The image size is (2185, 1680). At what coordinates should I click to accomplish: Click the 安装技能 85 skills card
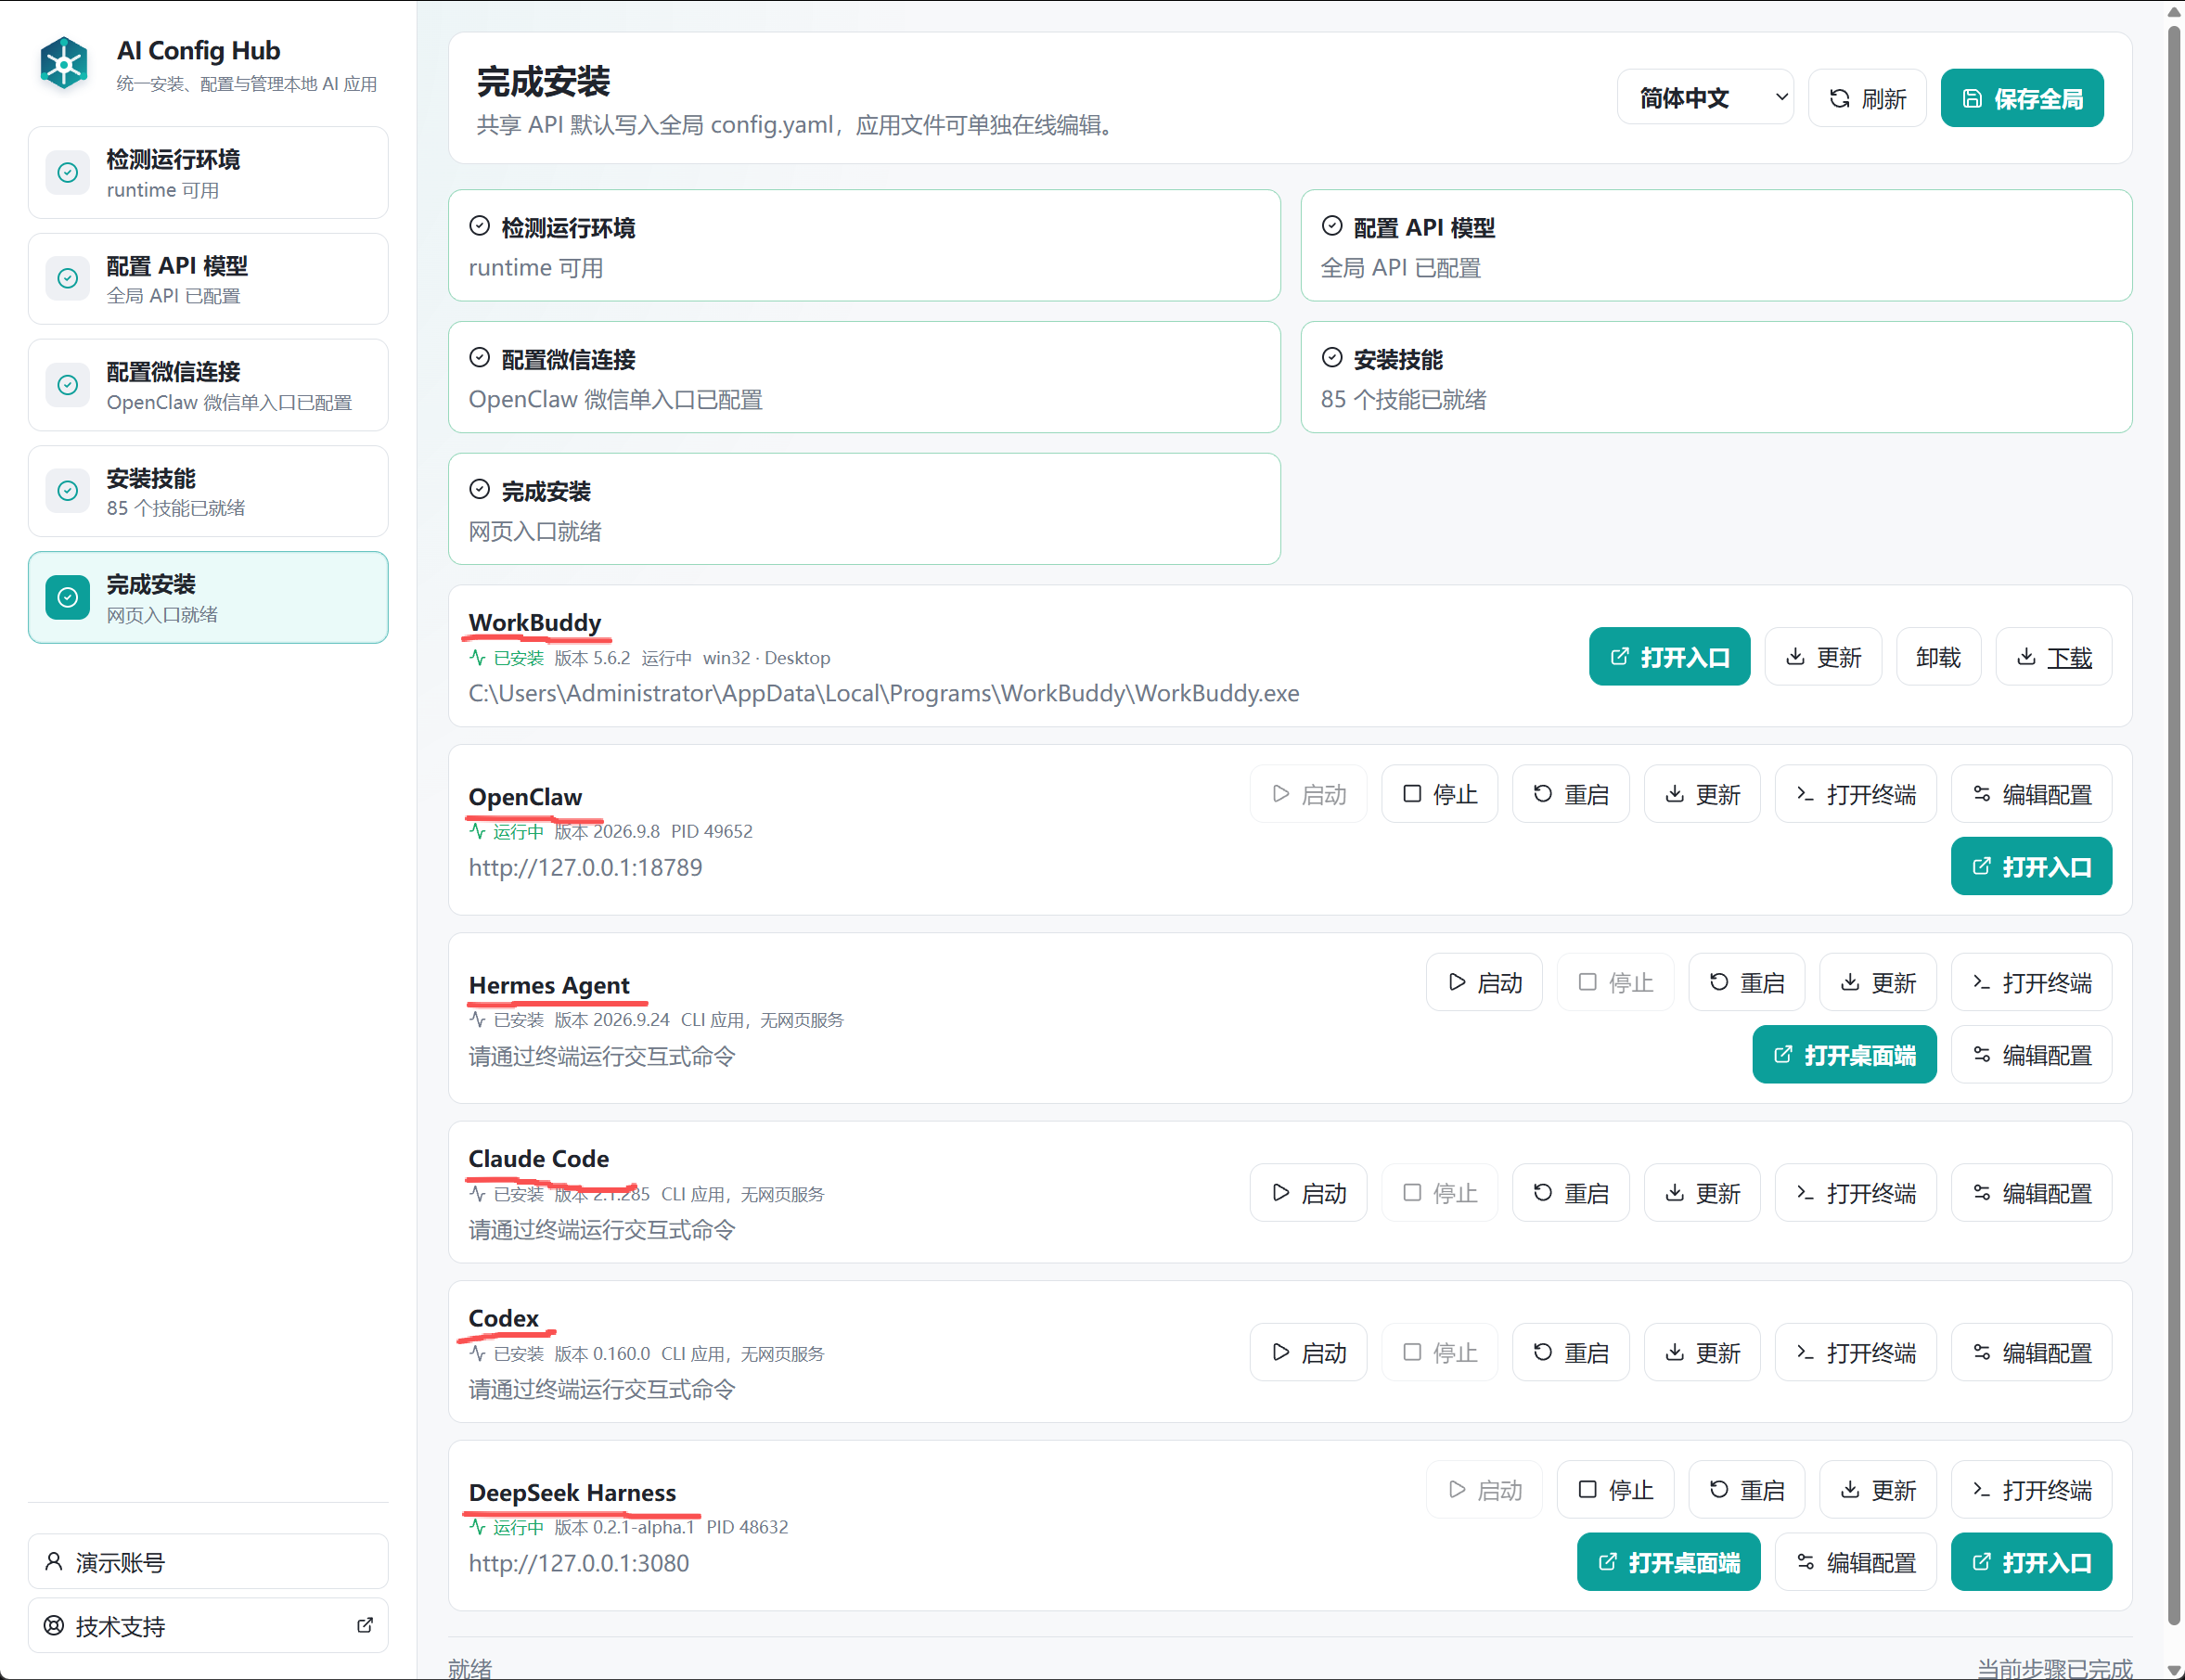(1716, 377)
